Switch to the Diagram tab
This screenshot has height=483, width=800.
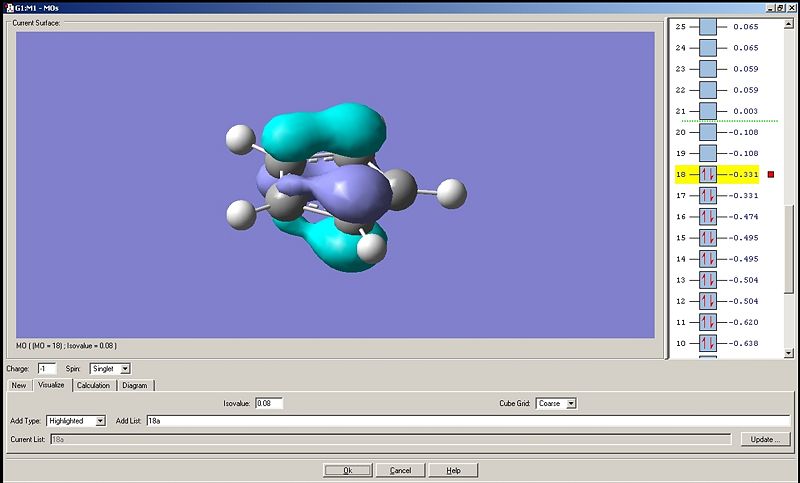[x=135, y=385]
